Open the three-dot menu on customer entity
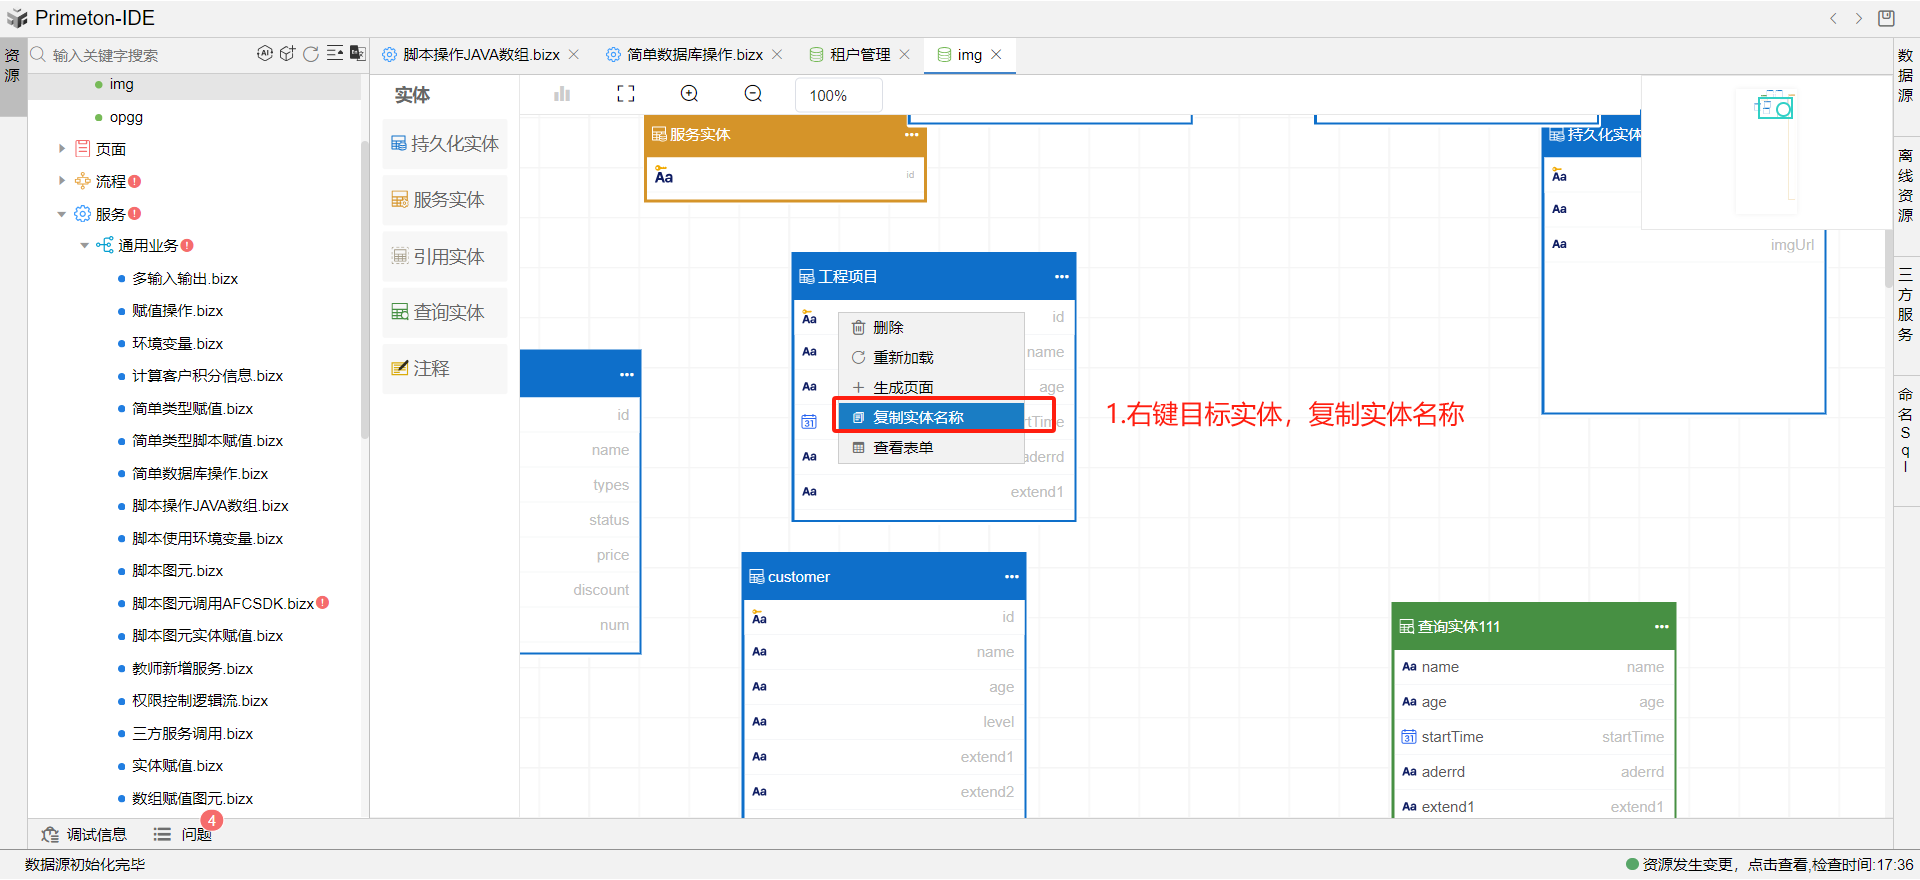 1011,577
